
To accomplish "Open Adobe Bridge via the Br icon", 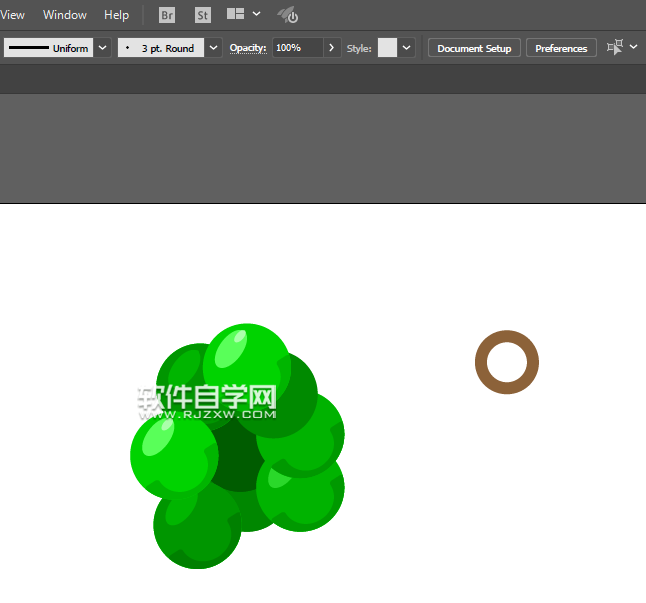I will (167, 15).
